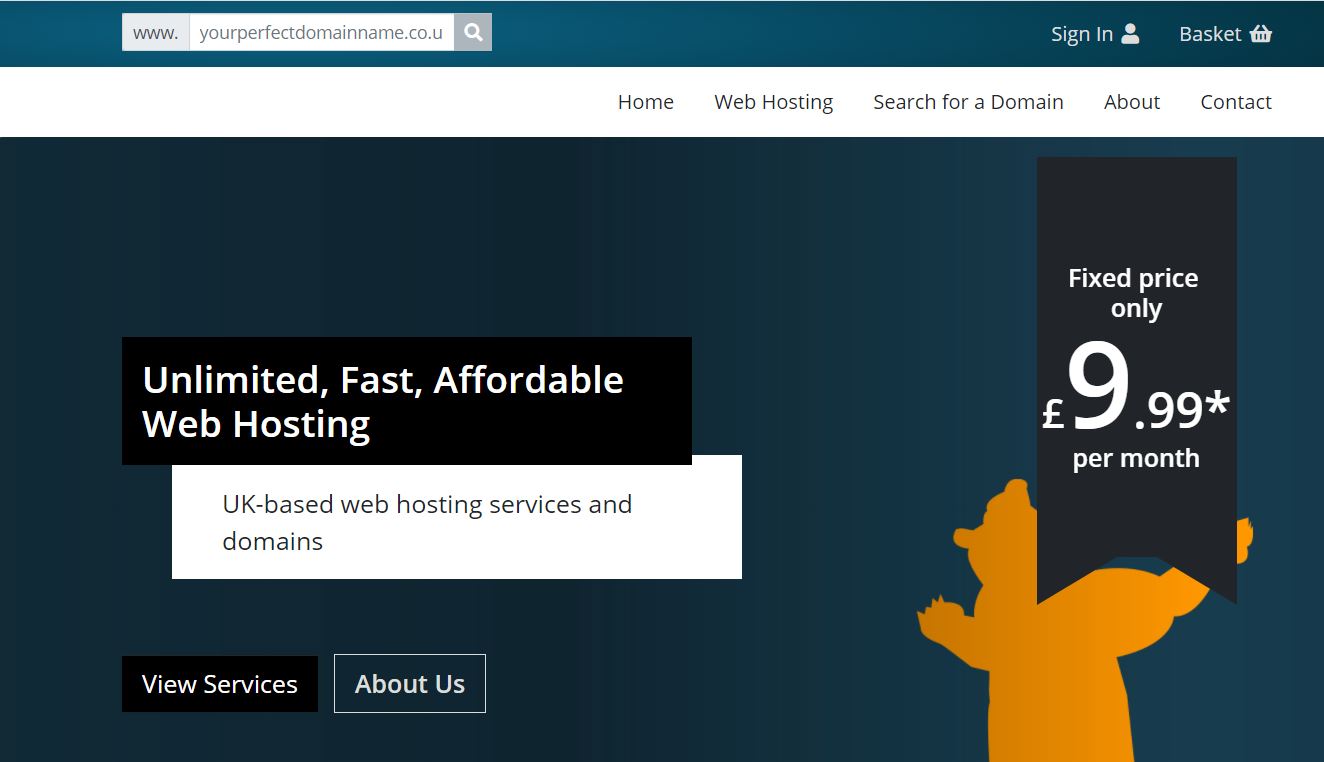The height and width of the screenshot is (762, 1324).
Task: Focus the domain name search field
Action: pyautogui.click(x=321, y=32)
